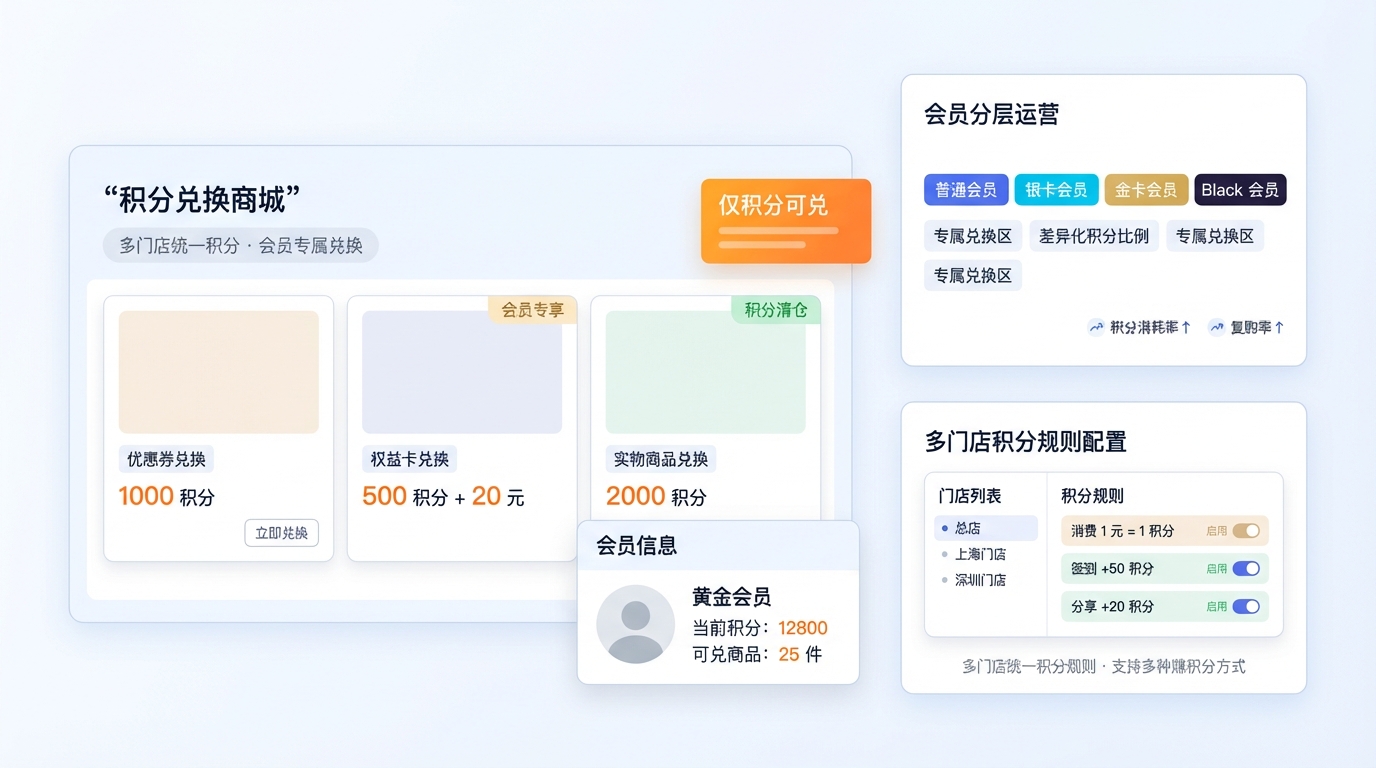This screenshot has width=1376, height=768.
Task: Turn off the 分享 +20 积分 switch
Action: click(x=1245, y=606)
